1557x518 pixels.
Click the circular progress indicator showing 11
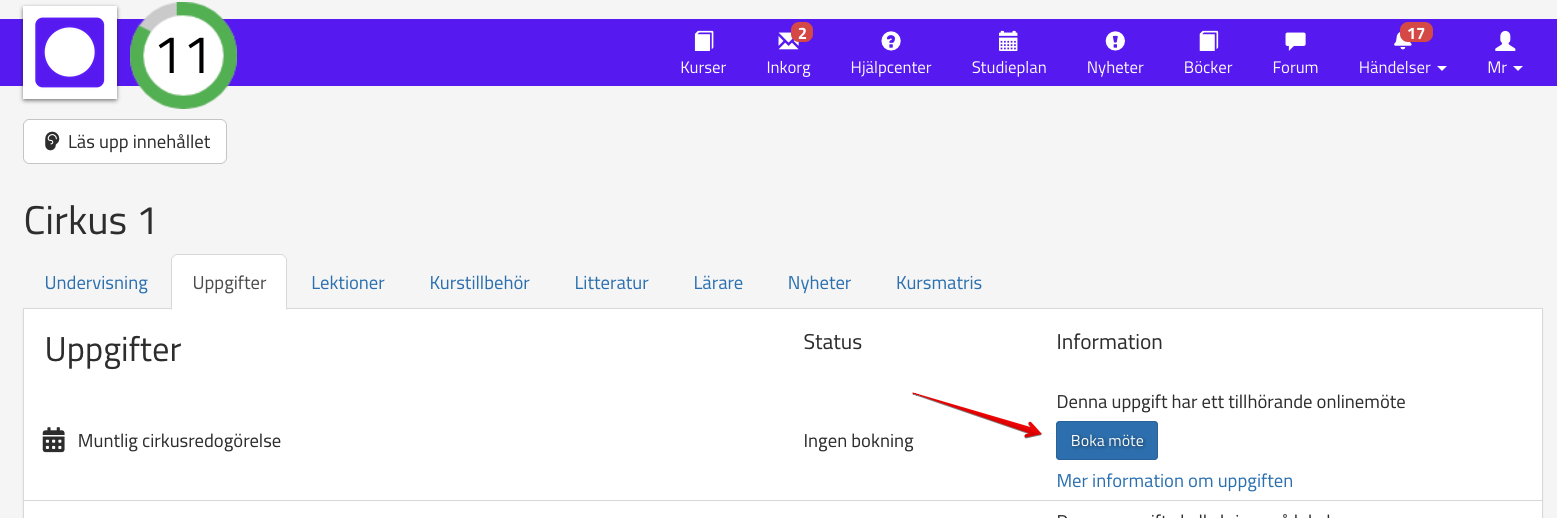coord(183,55)
